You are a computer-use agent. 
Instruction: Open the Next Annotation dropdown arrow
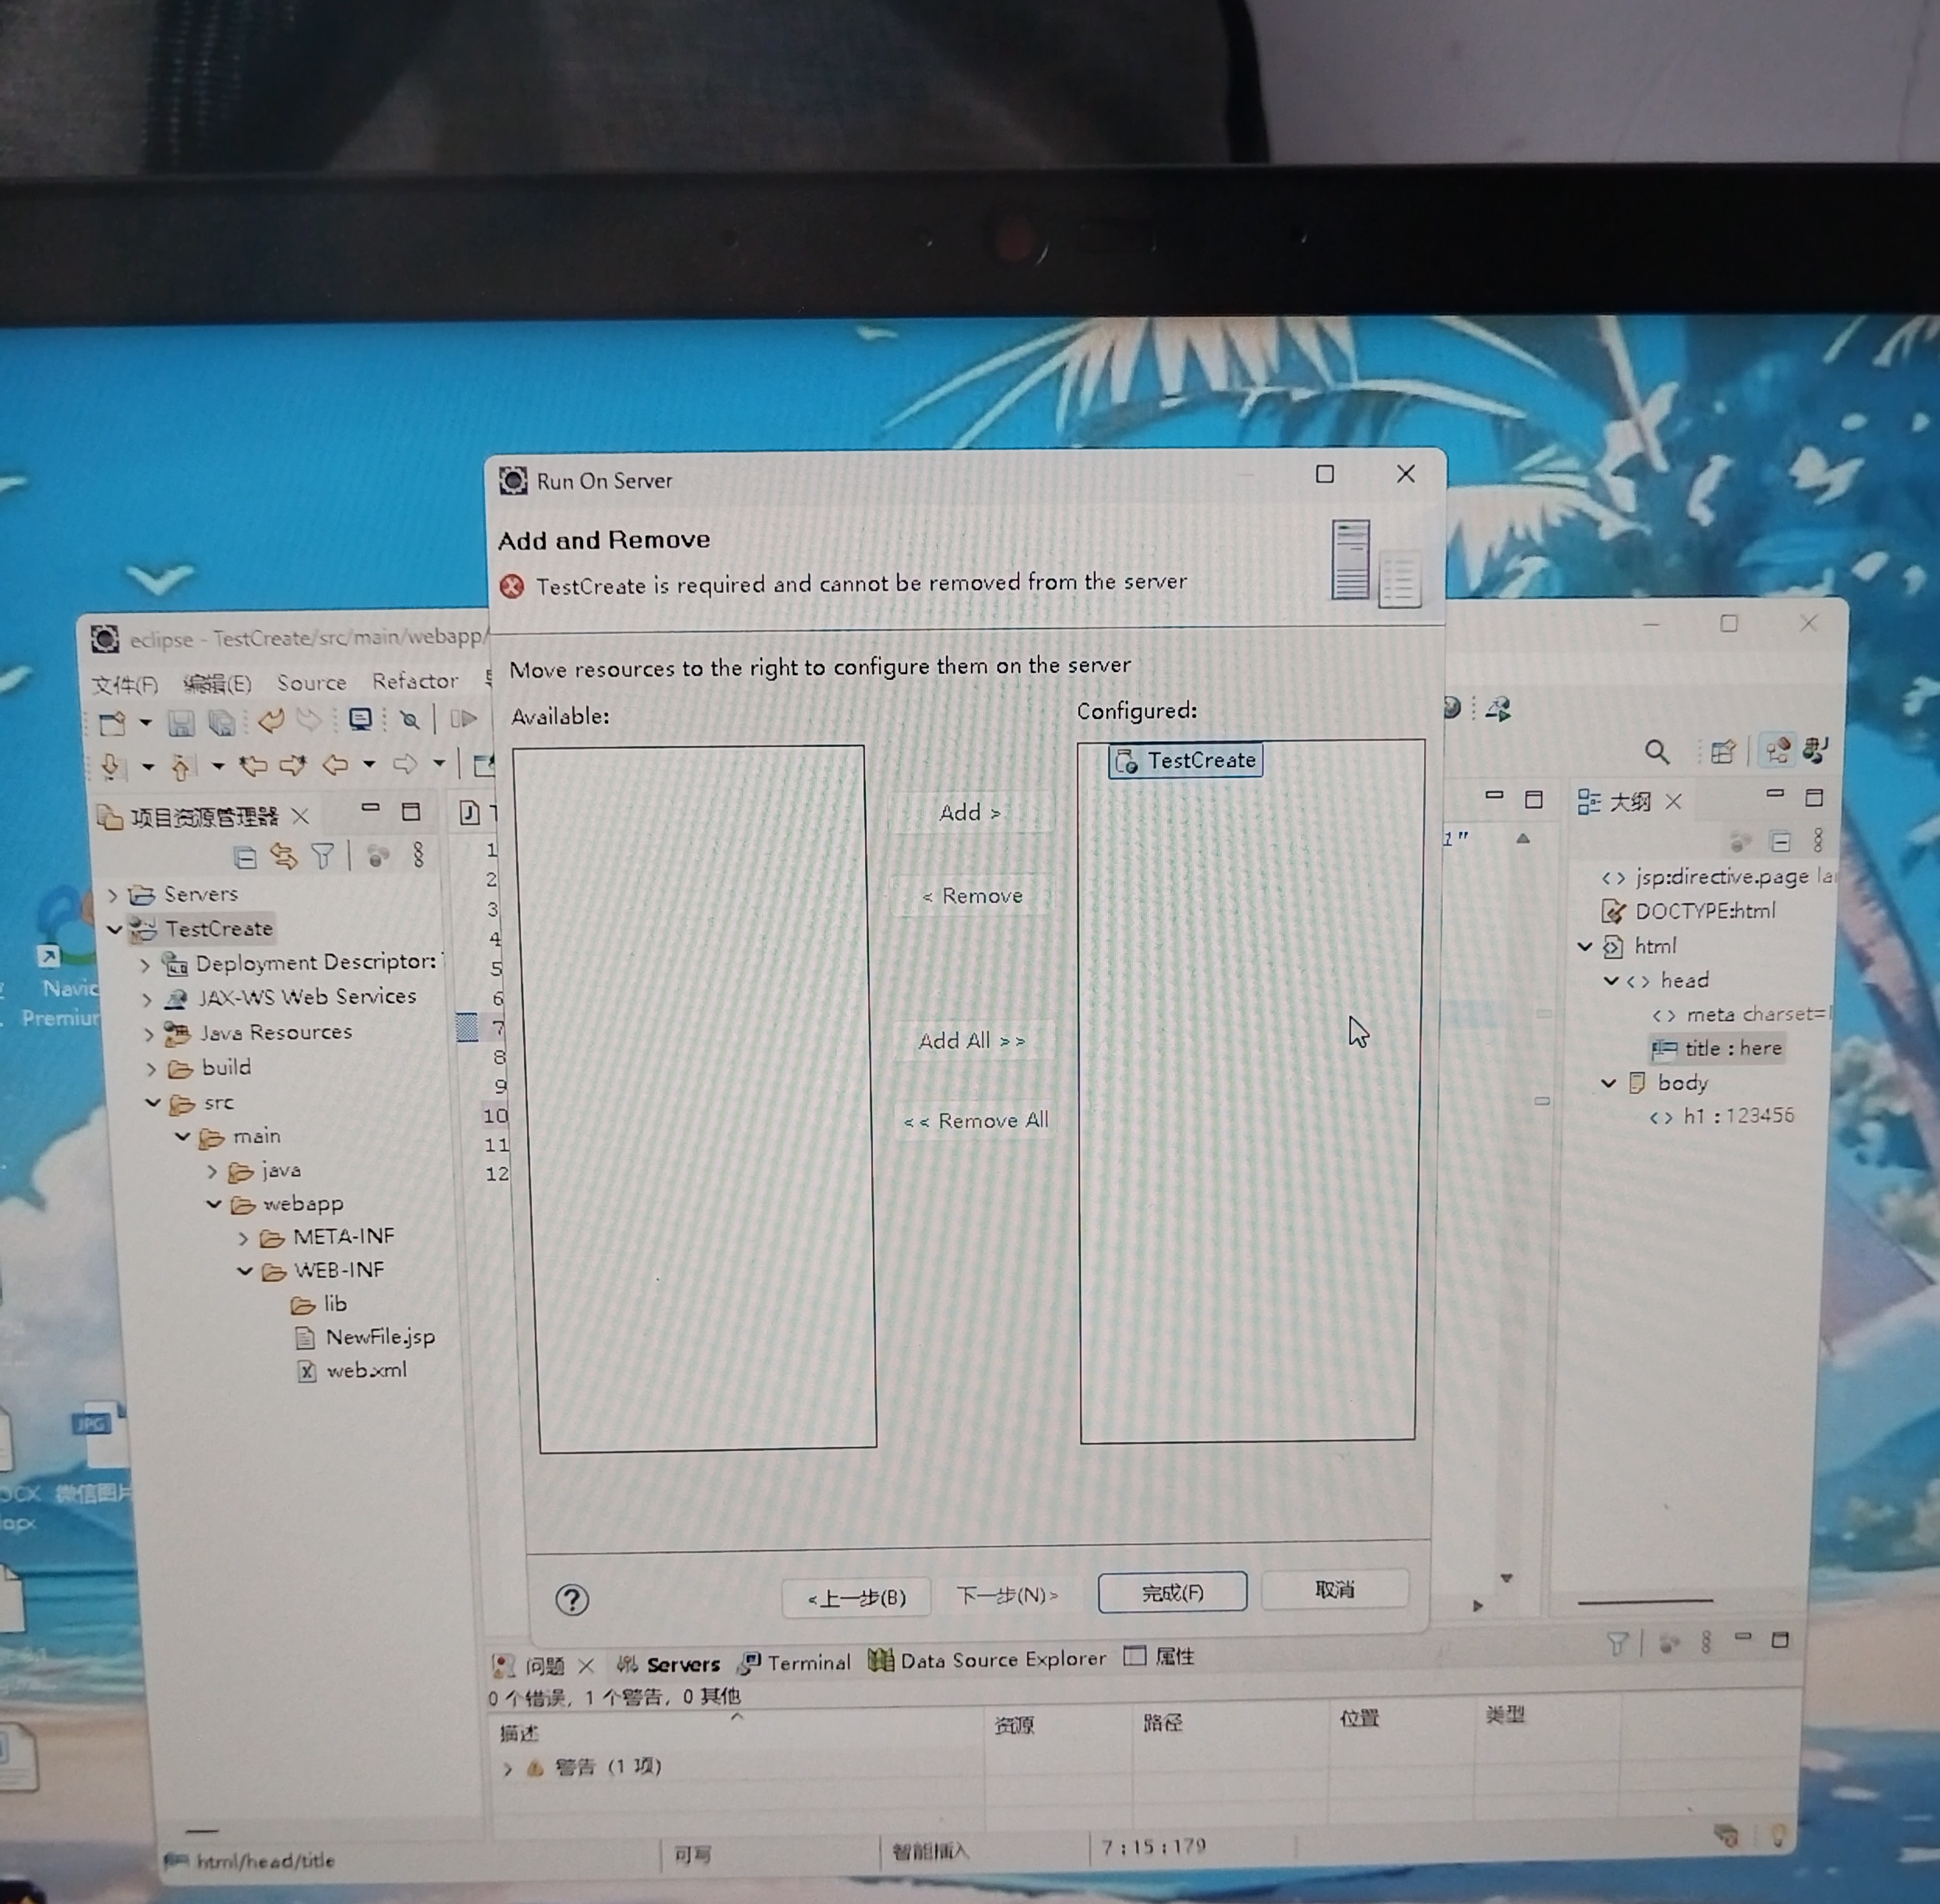click(x=147, y=767)
